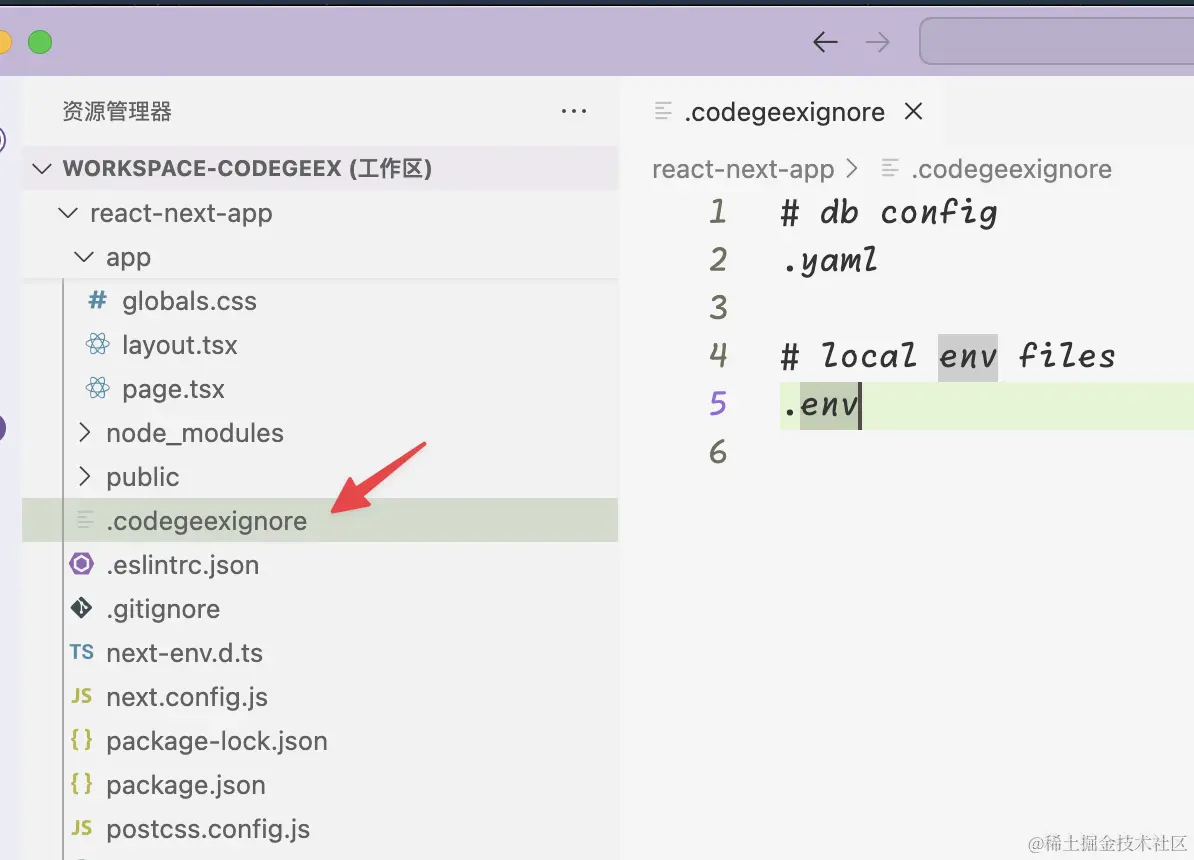Click the '.yaml' line in editor
Image resolution: width=1194 pixels, height=860 pixels.
830,261
